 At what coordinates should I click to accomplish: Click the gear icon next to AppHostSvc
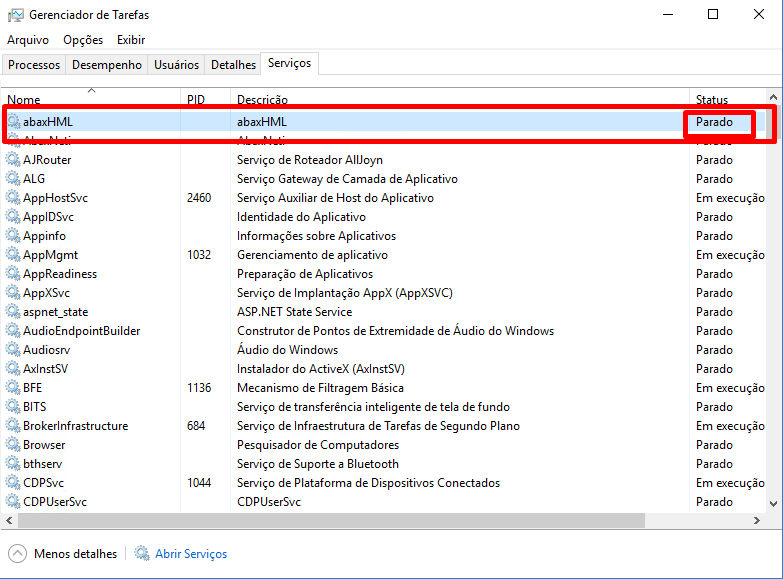click(13, 198)
